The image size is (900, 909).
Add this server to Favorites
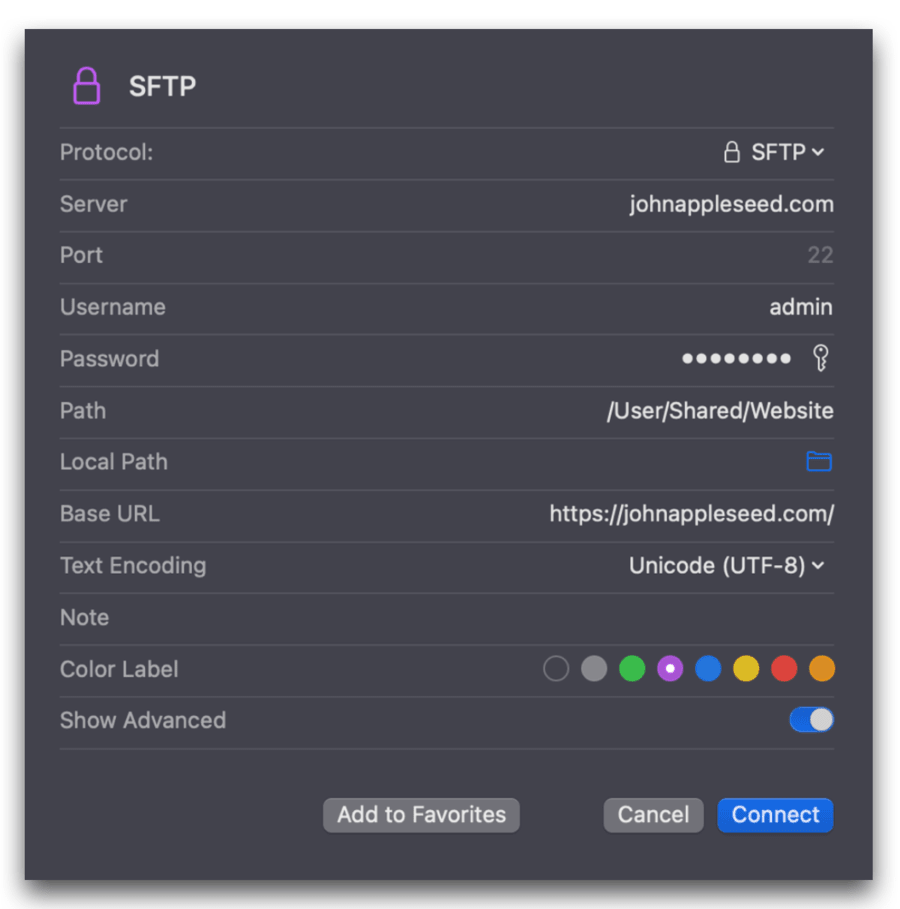pos(421,815)
